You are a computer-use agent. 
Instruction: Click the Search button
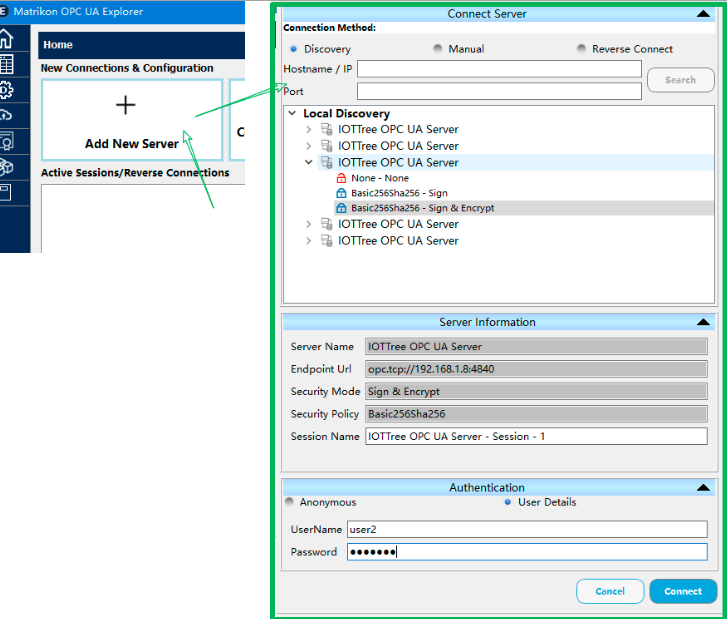680,80
